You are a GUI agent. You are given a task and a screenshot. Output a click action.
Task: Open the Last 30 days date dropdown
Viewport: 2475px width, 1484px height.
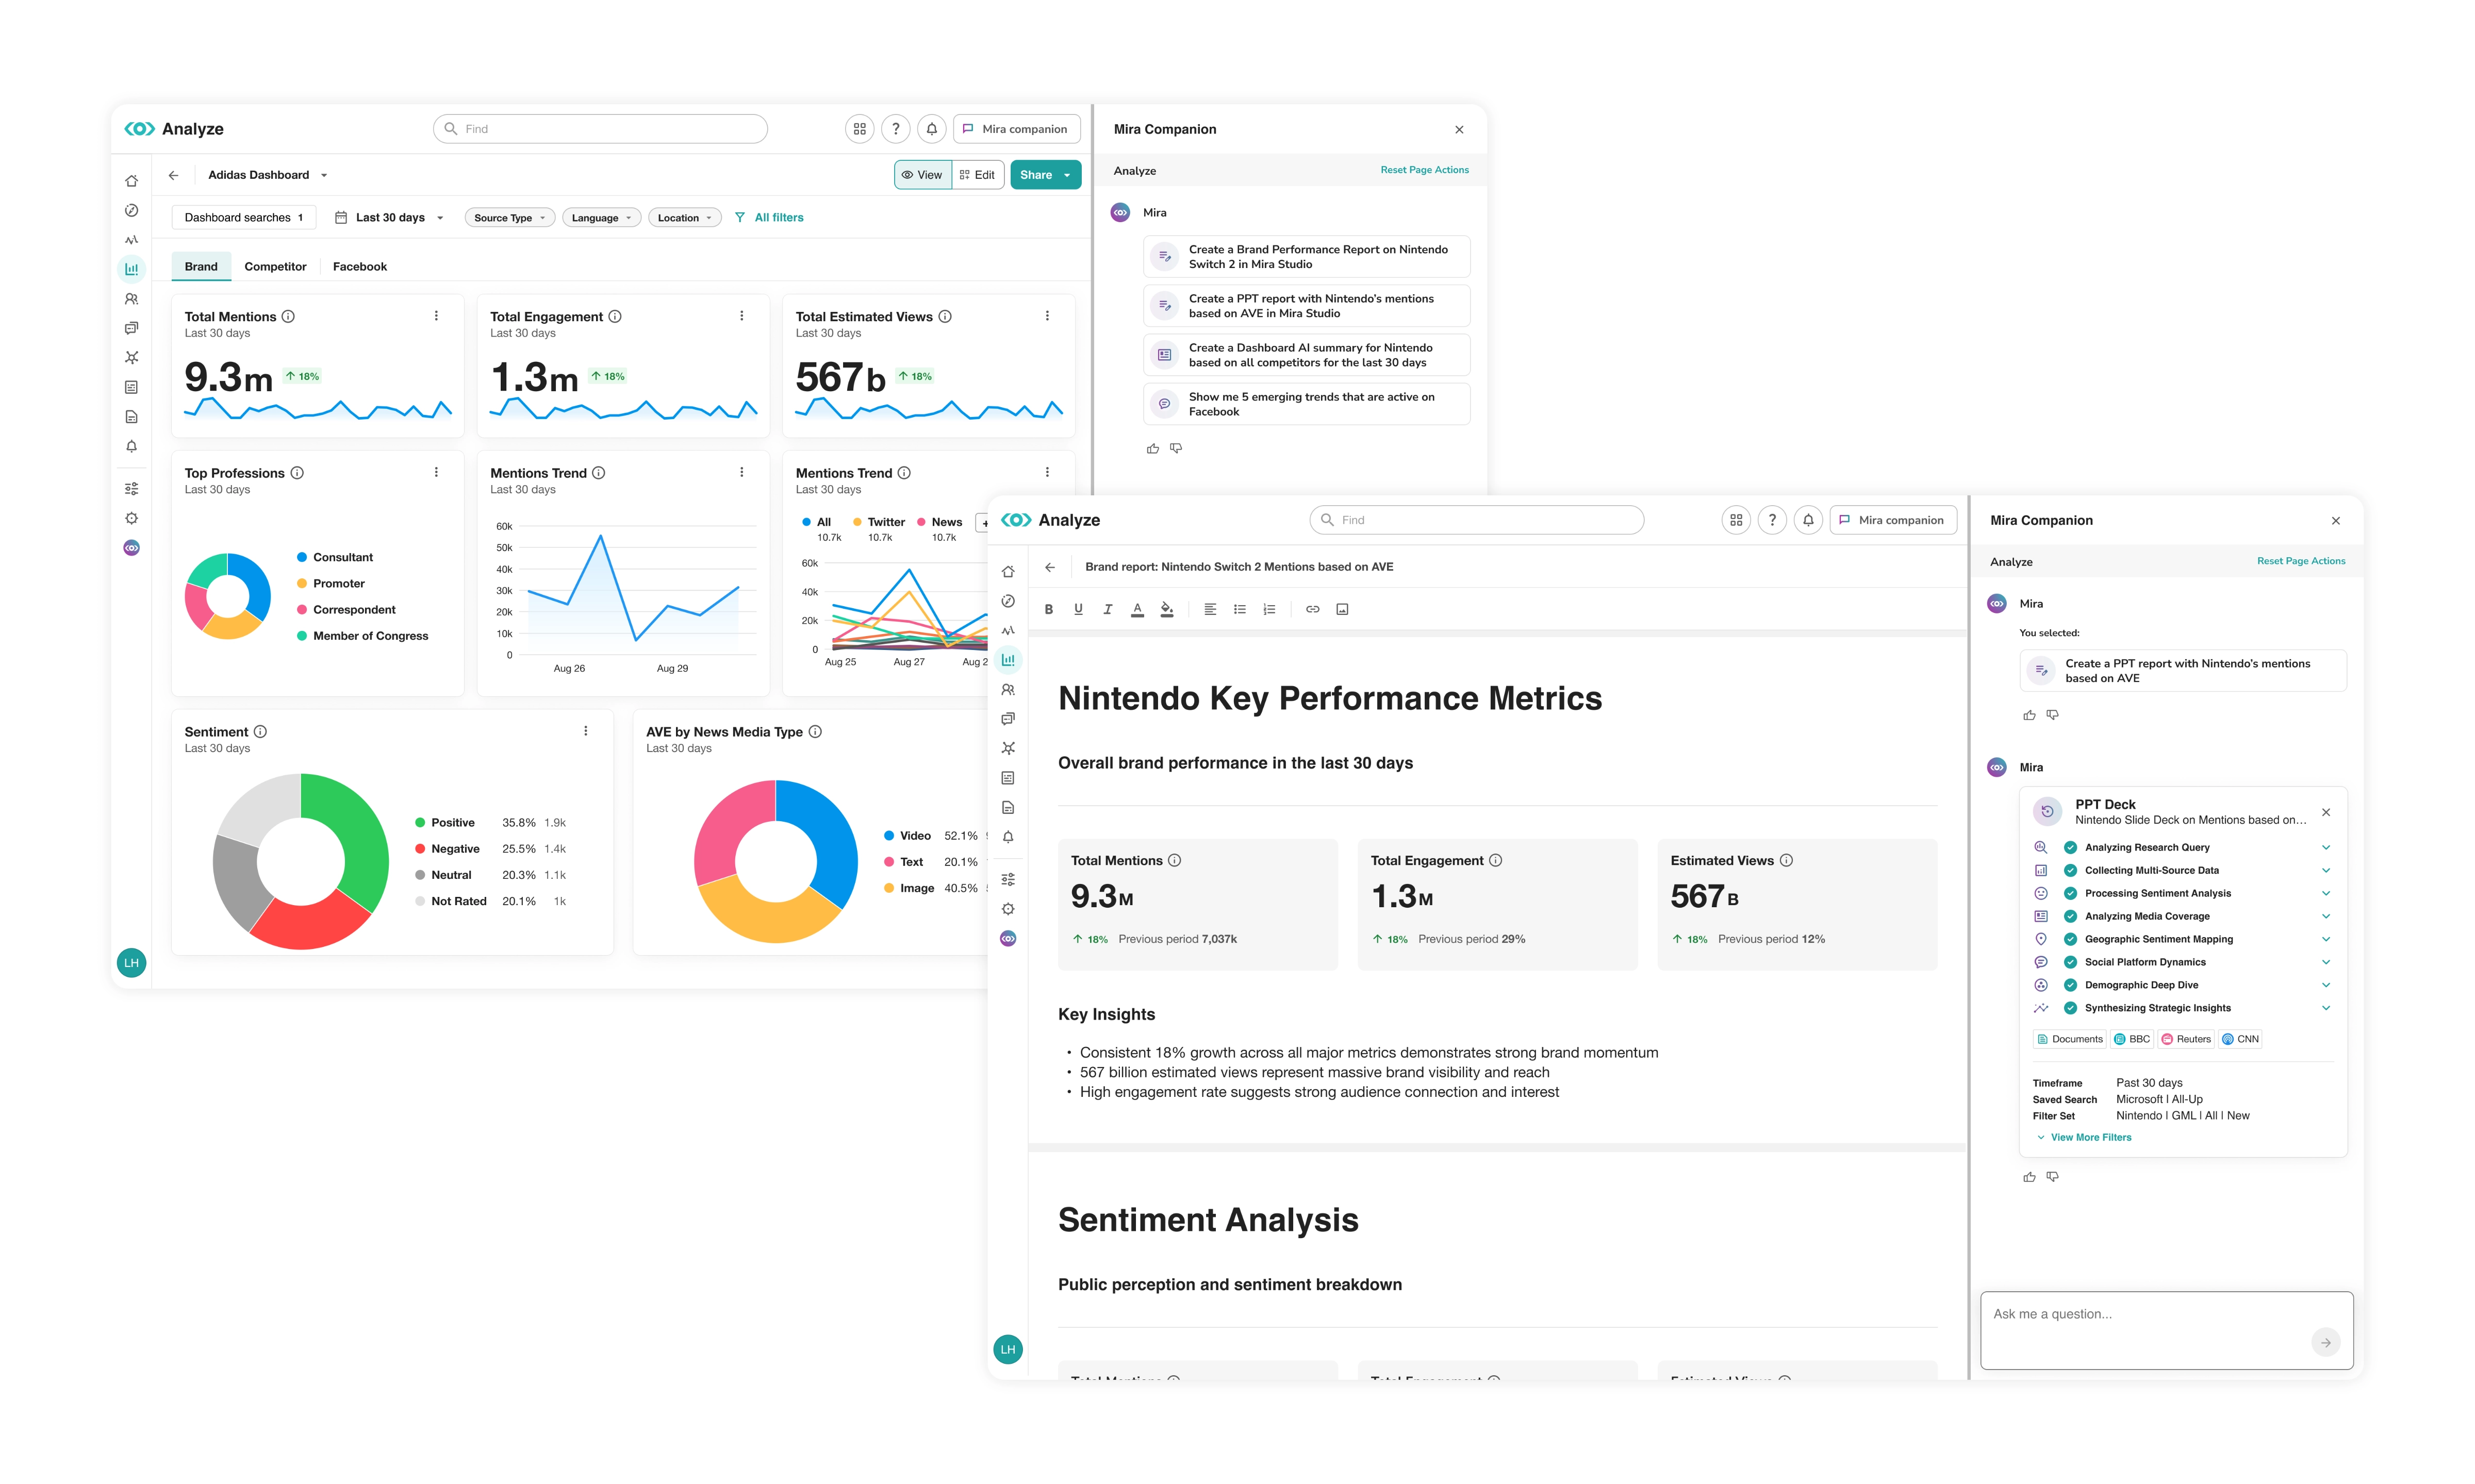point(390,218)
